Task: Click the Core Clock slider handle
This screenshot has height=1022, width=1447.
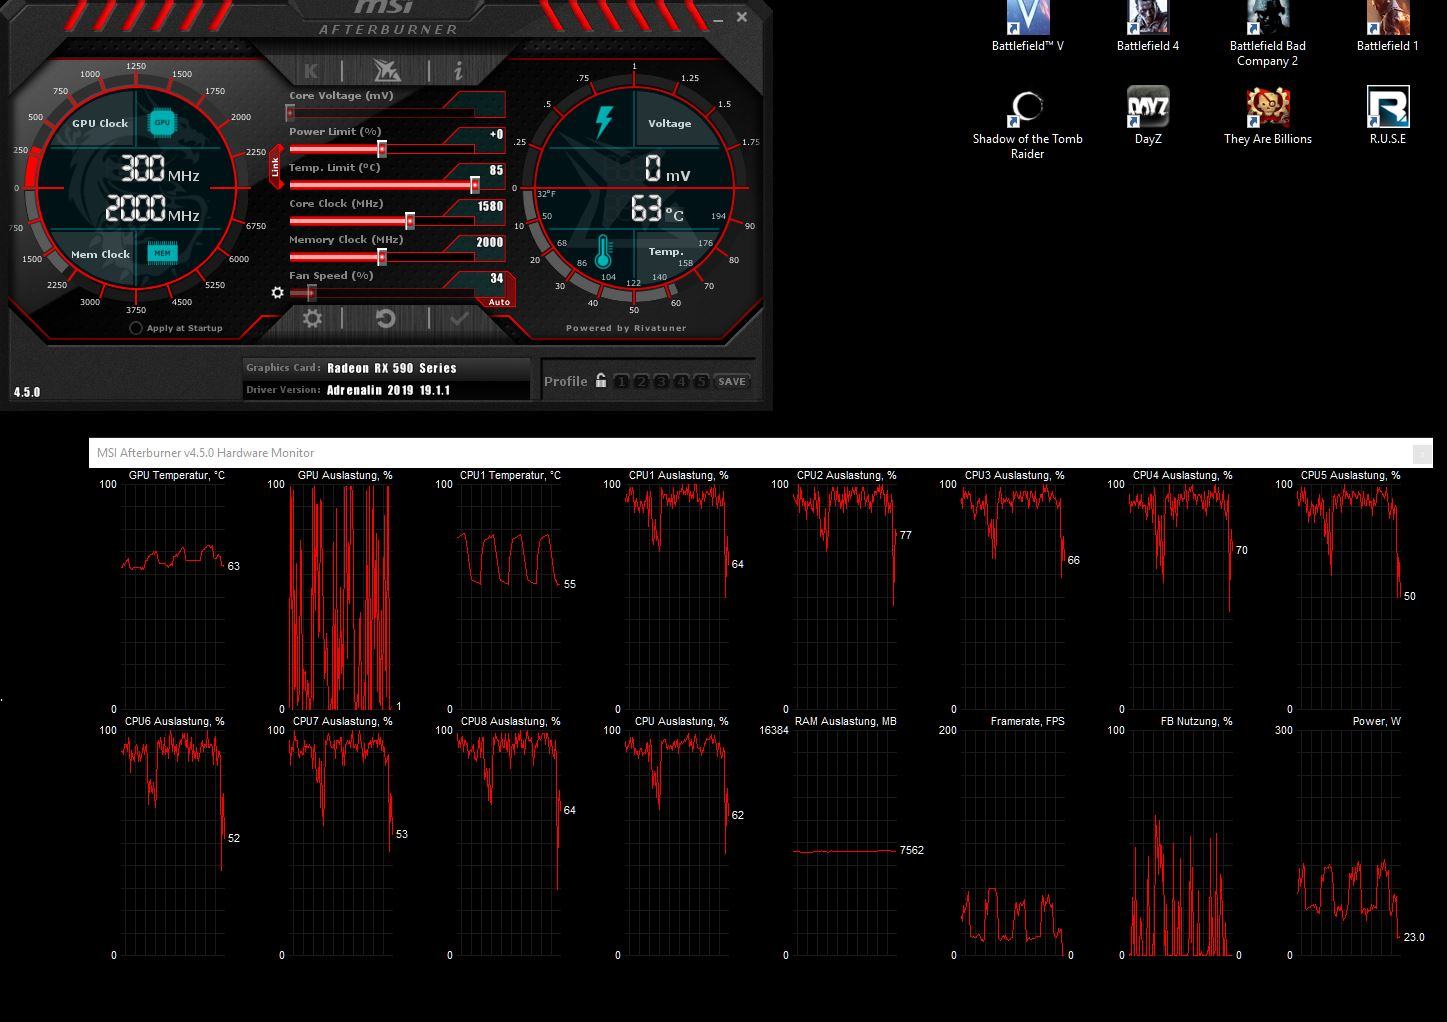Action: (410, 221)
